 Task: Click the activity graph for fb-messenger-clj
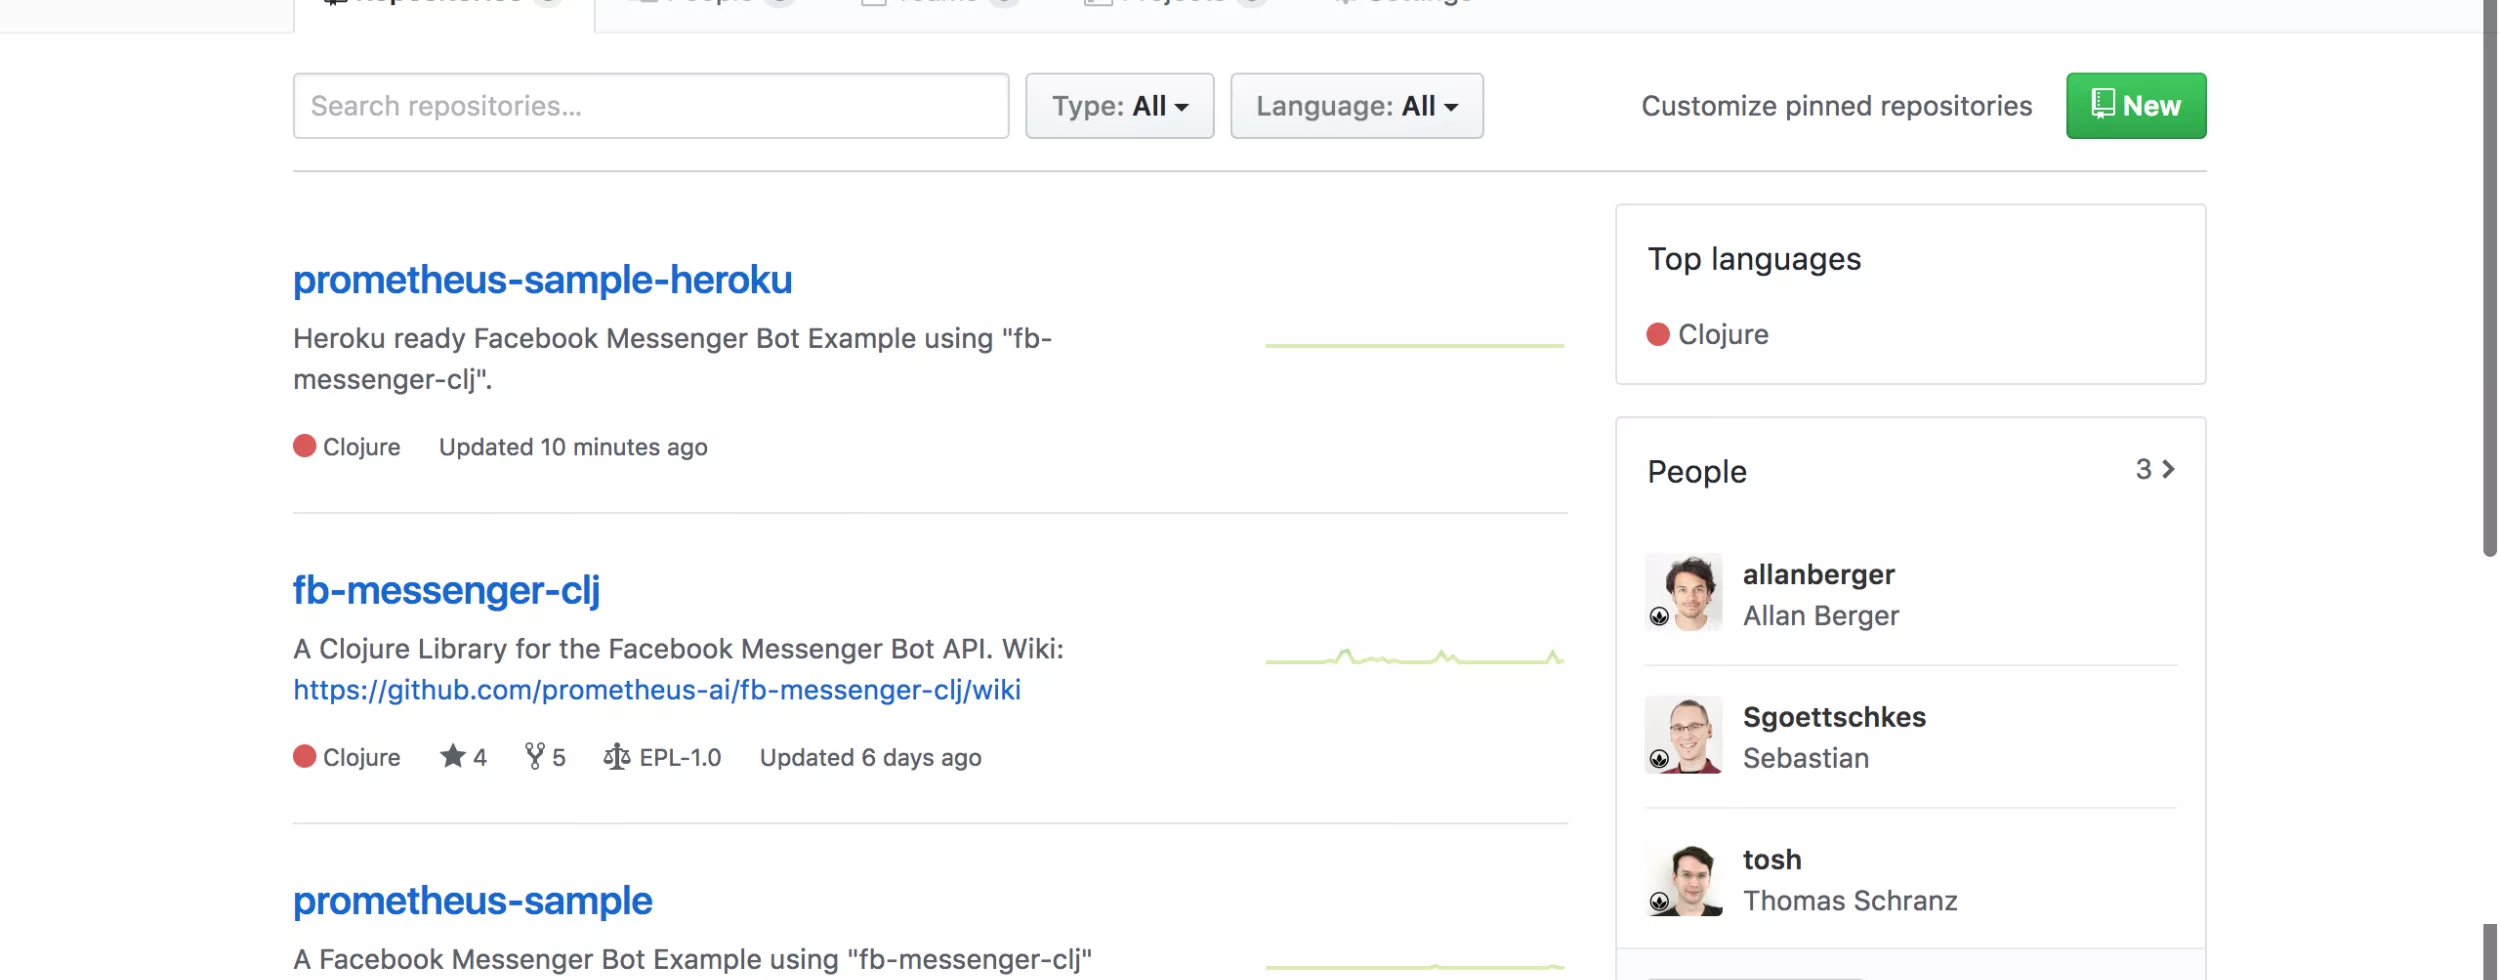[1414, 658]
